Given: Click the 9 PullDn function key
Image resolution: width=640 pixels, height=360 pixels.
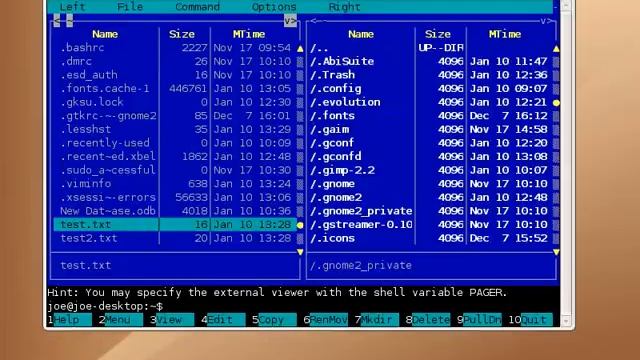Looking at the screenshot, I should pyautogui.click(x=479, y=320).
